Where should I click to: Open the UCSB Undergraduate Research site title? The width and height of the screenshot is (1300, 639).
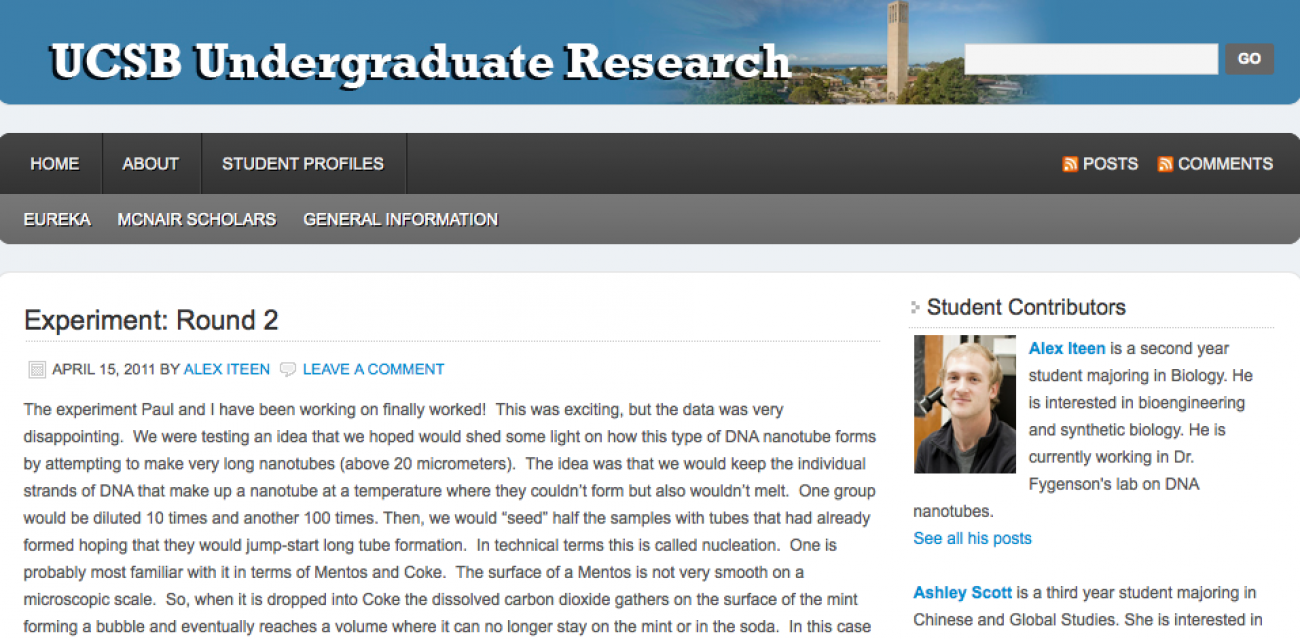[420, 62]
